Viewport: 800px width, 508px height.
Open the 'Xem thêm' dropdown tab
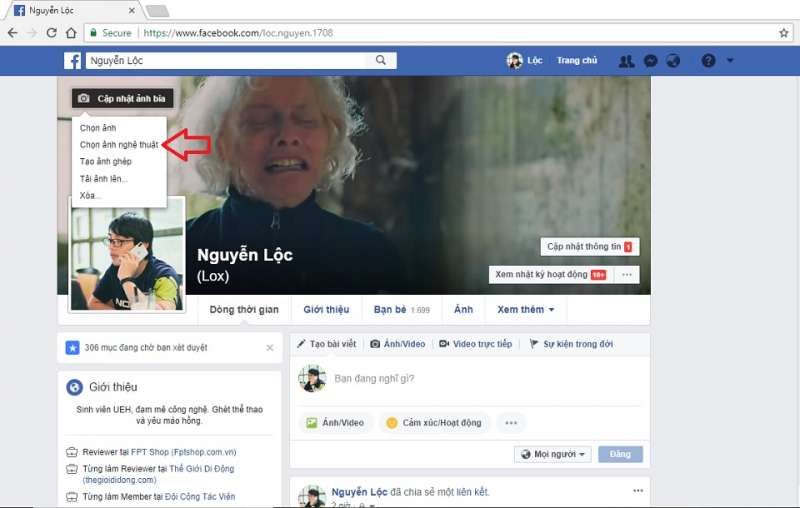[x=525, y=310]
